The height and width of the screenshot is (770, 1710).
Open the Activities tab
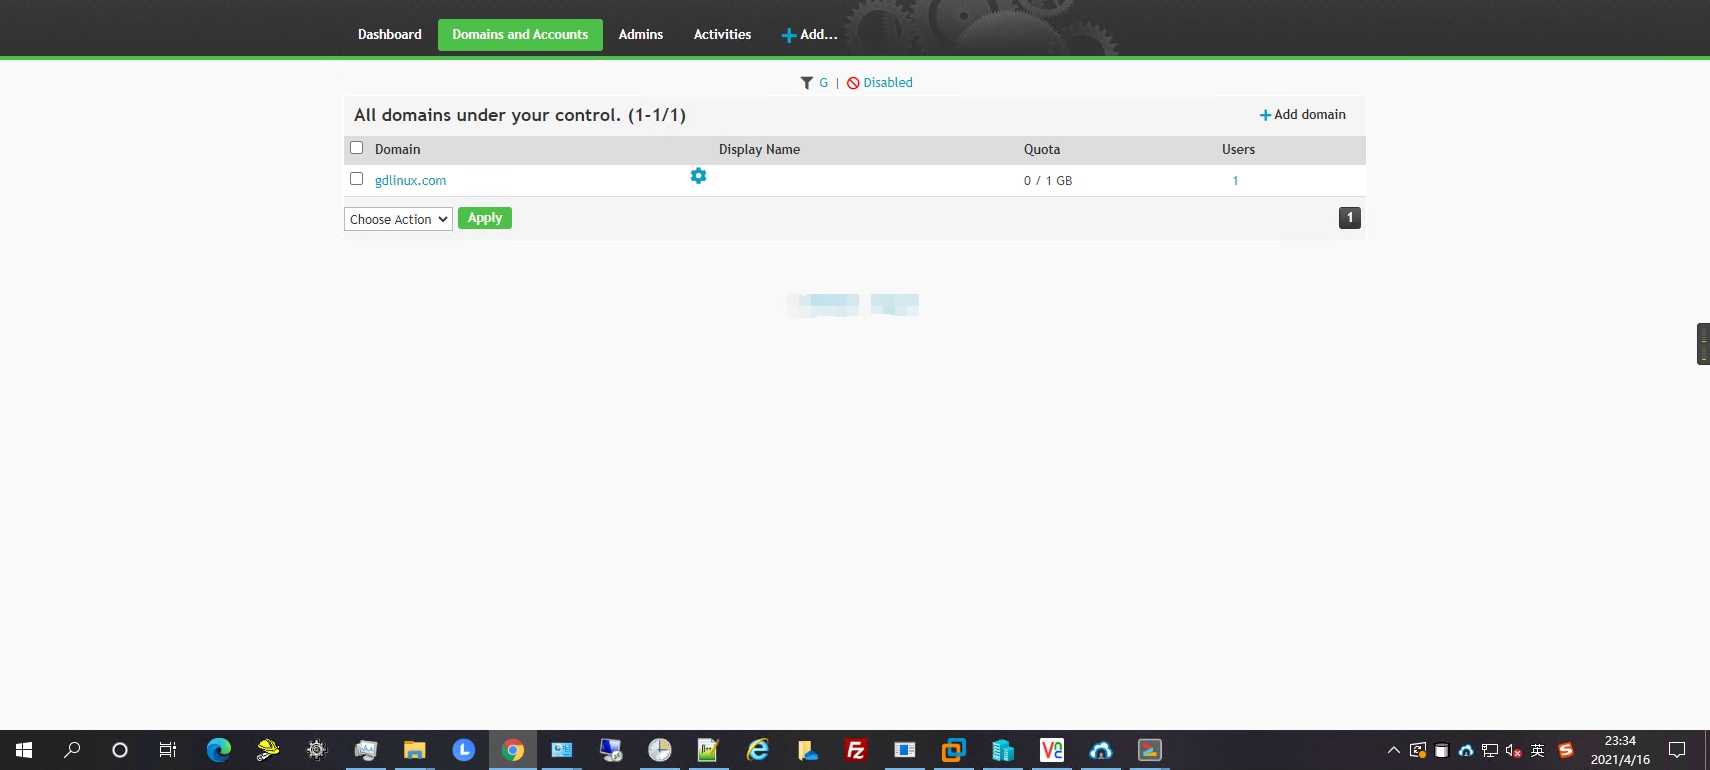722,35
